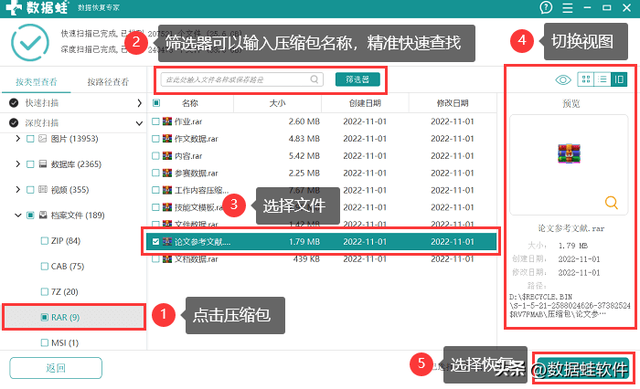Click the 439 KB size cell

pos(306,259)
